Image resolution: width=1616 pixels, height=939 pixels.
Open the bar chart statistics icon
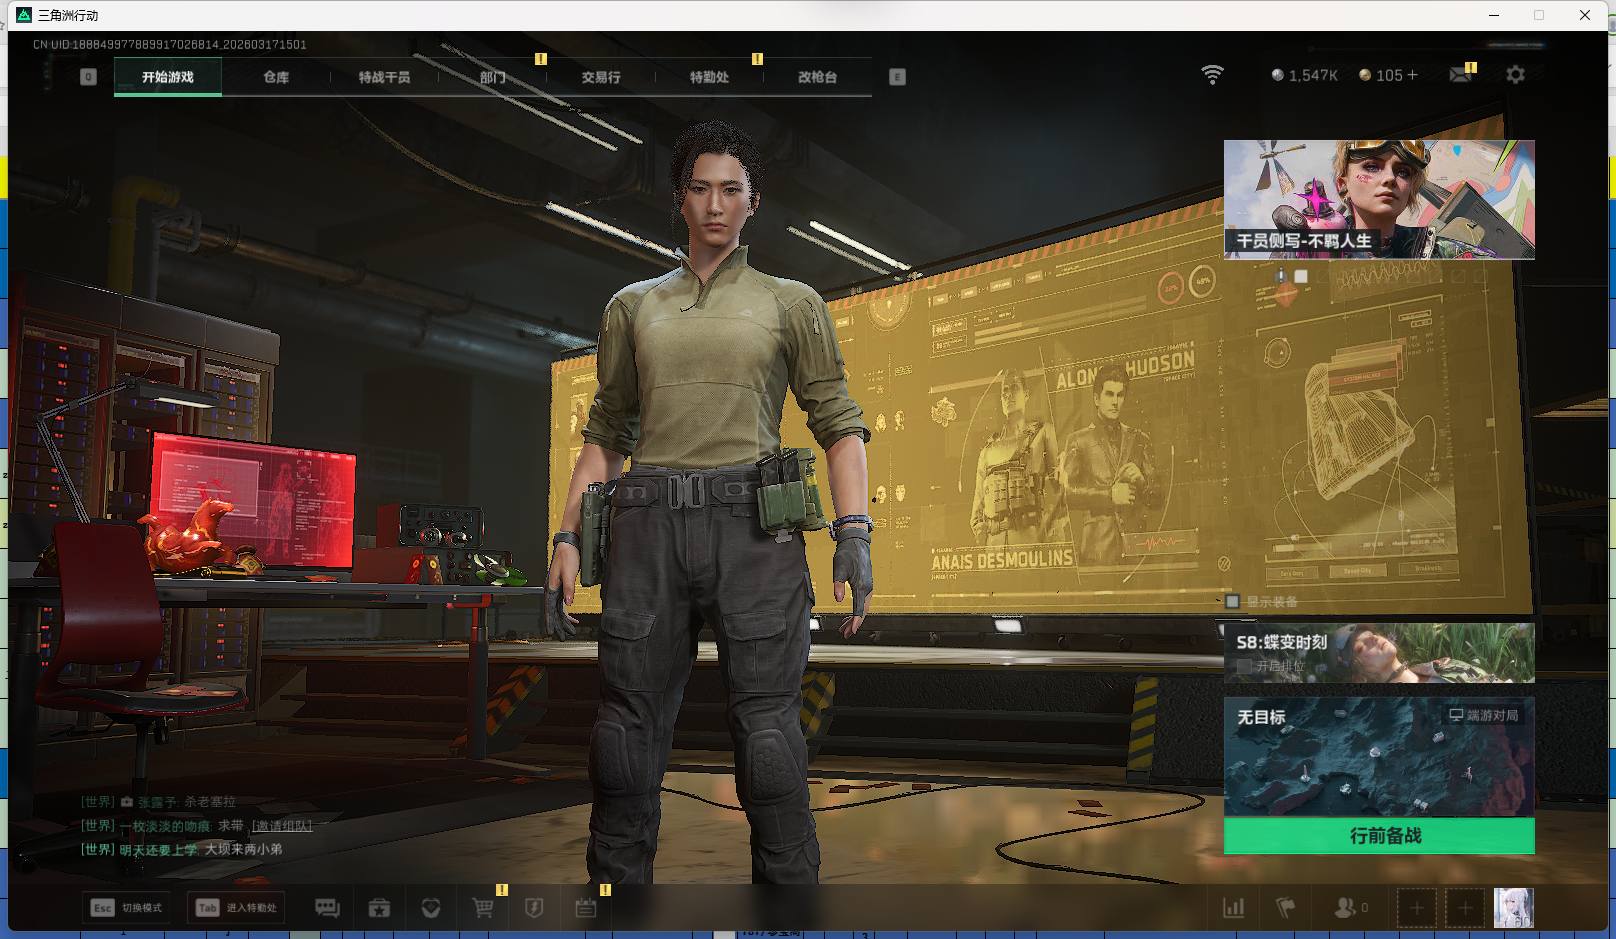[x=1234, y=908]
